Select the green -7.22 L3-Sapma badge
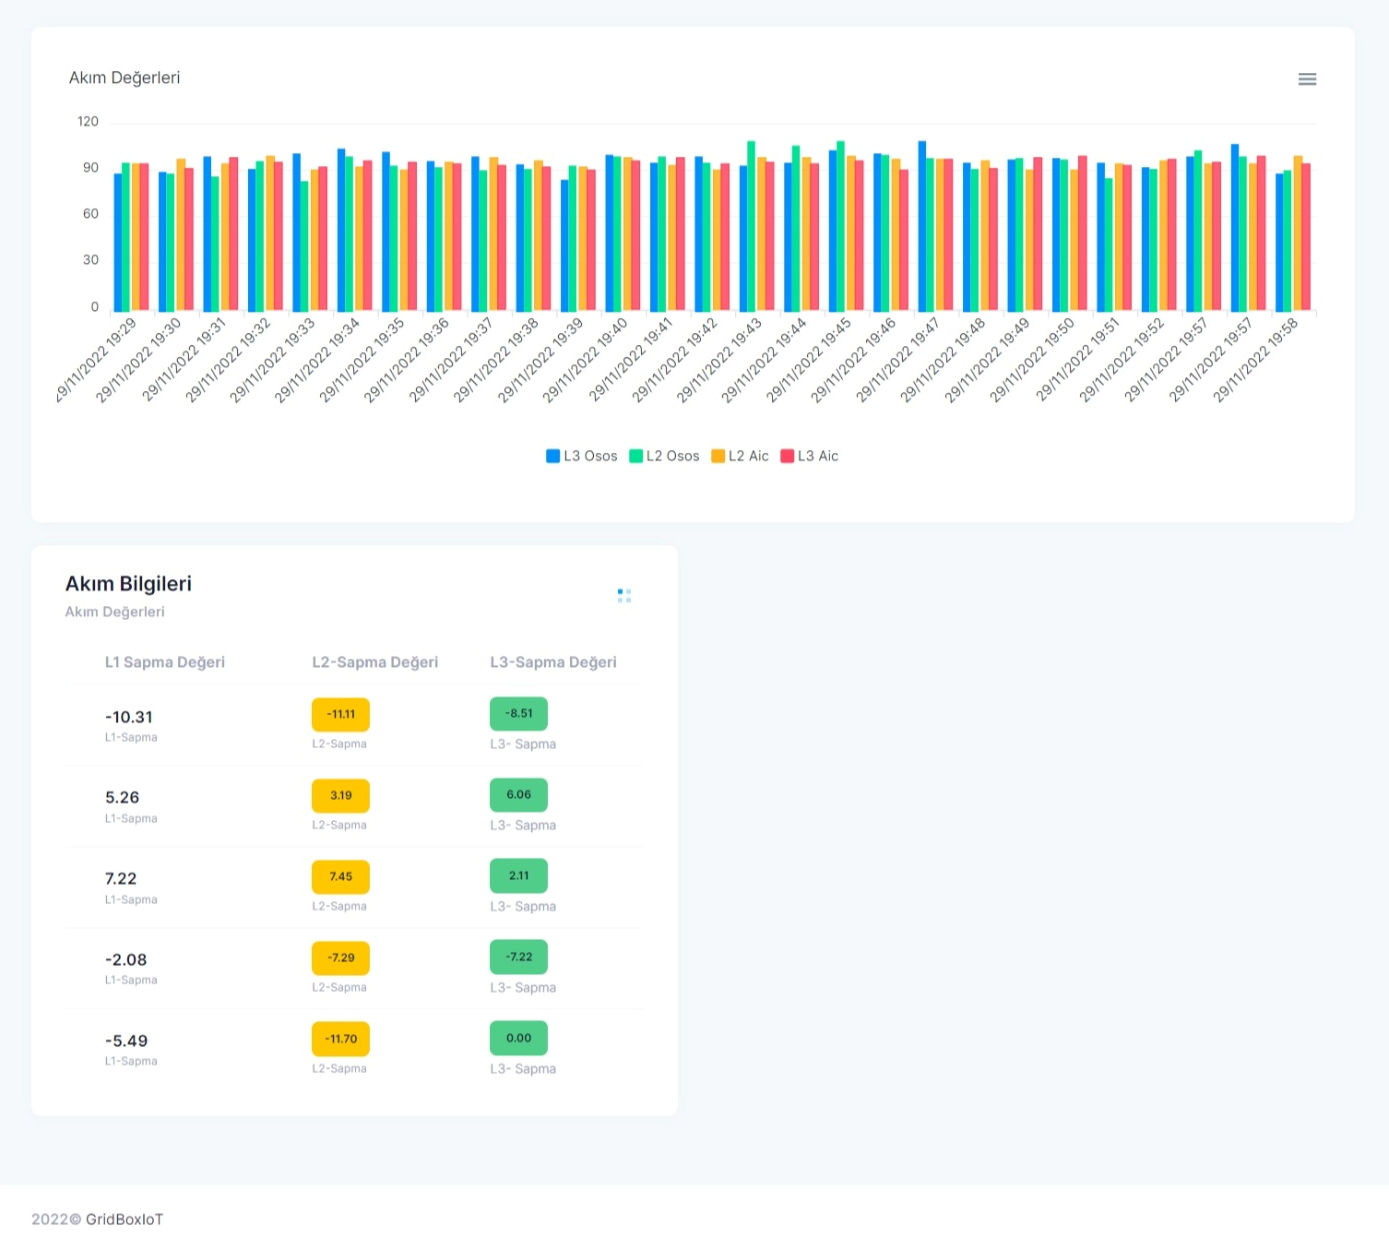This screenshot has height=1253, width=1389. click(x=518, y=957)
